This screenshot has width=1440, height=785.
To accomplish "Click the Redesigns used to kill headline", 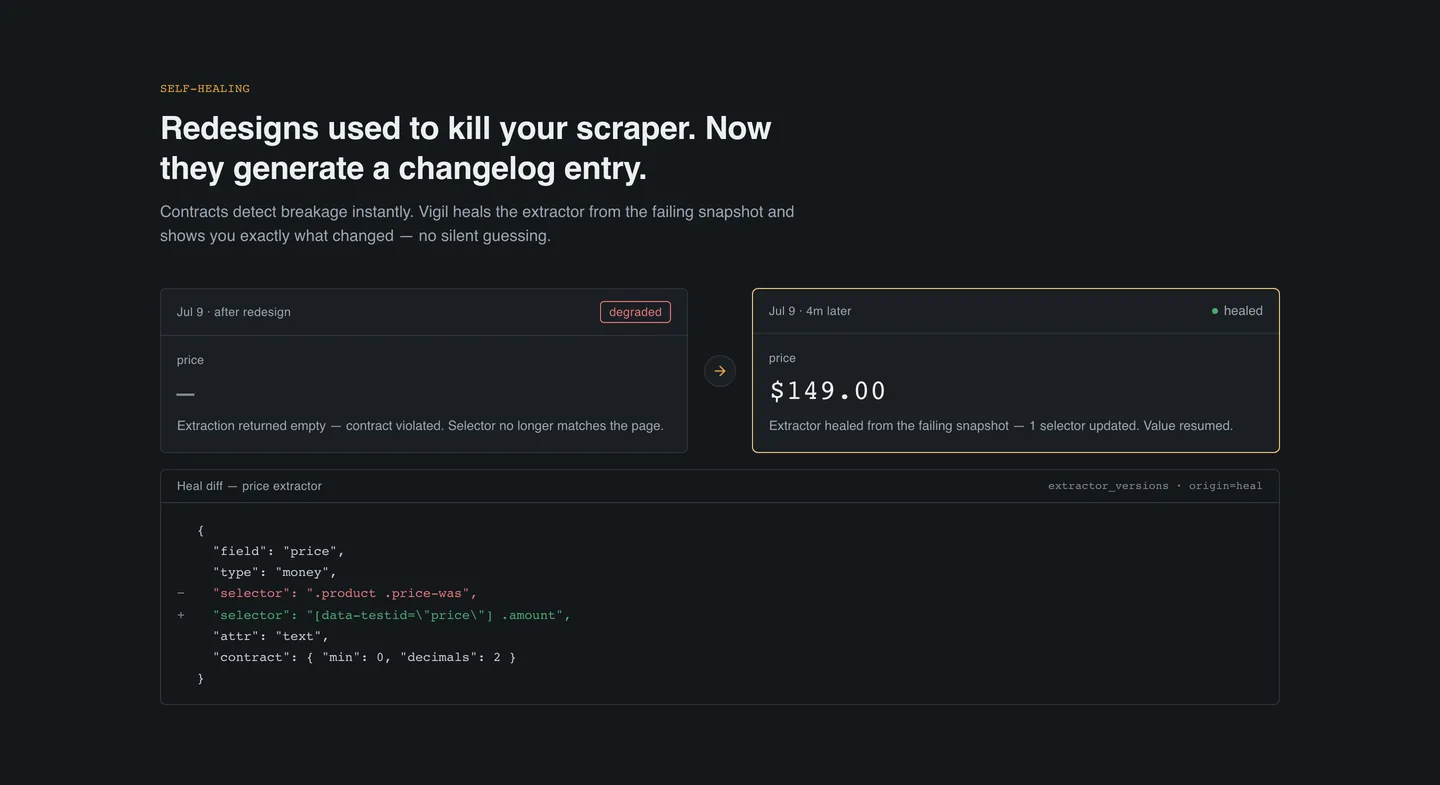I will [466, 148].
